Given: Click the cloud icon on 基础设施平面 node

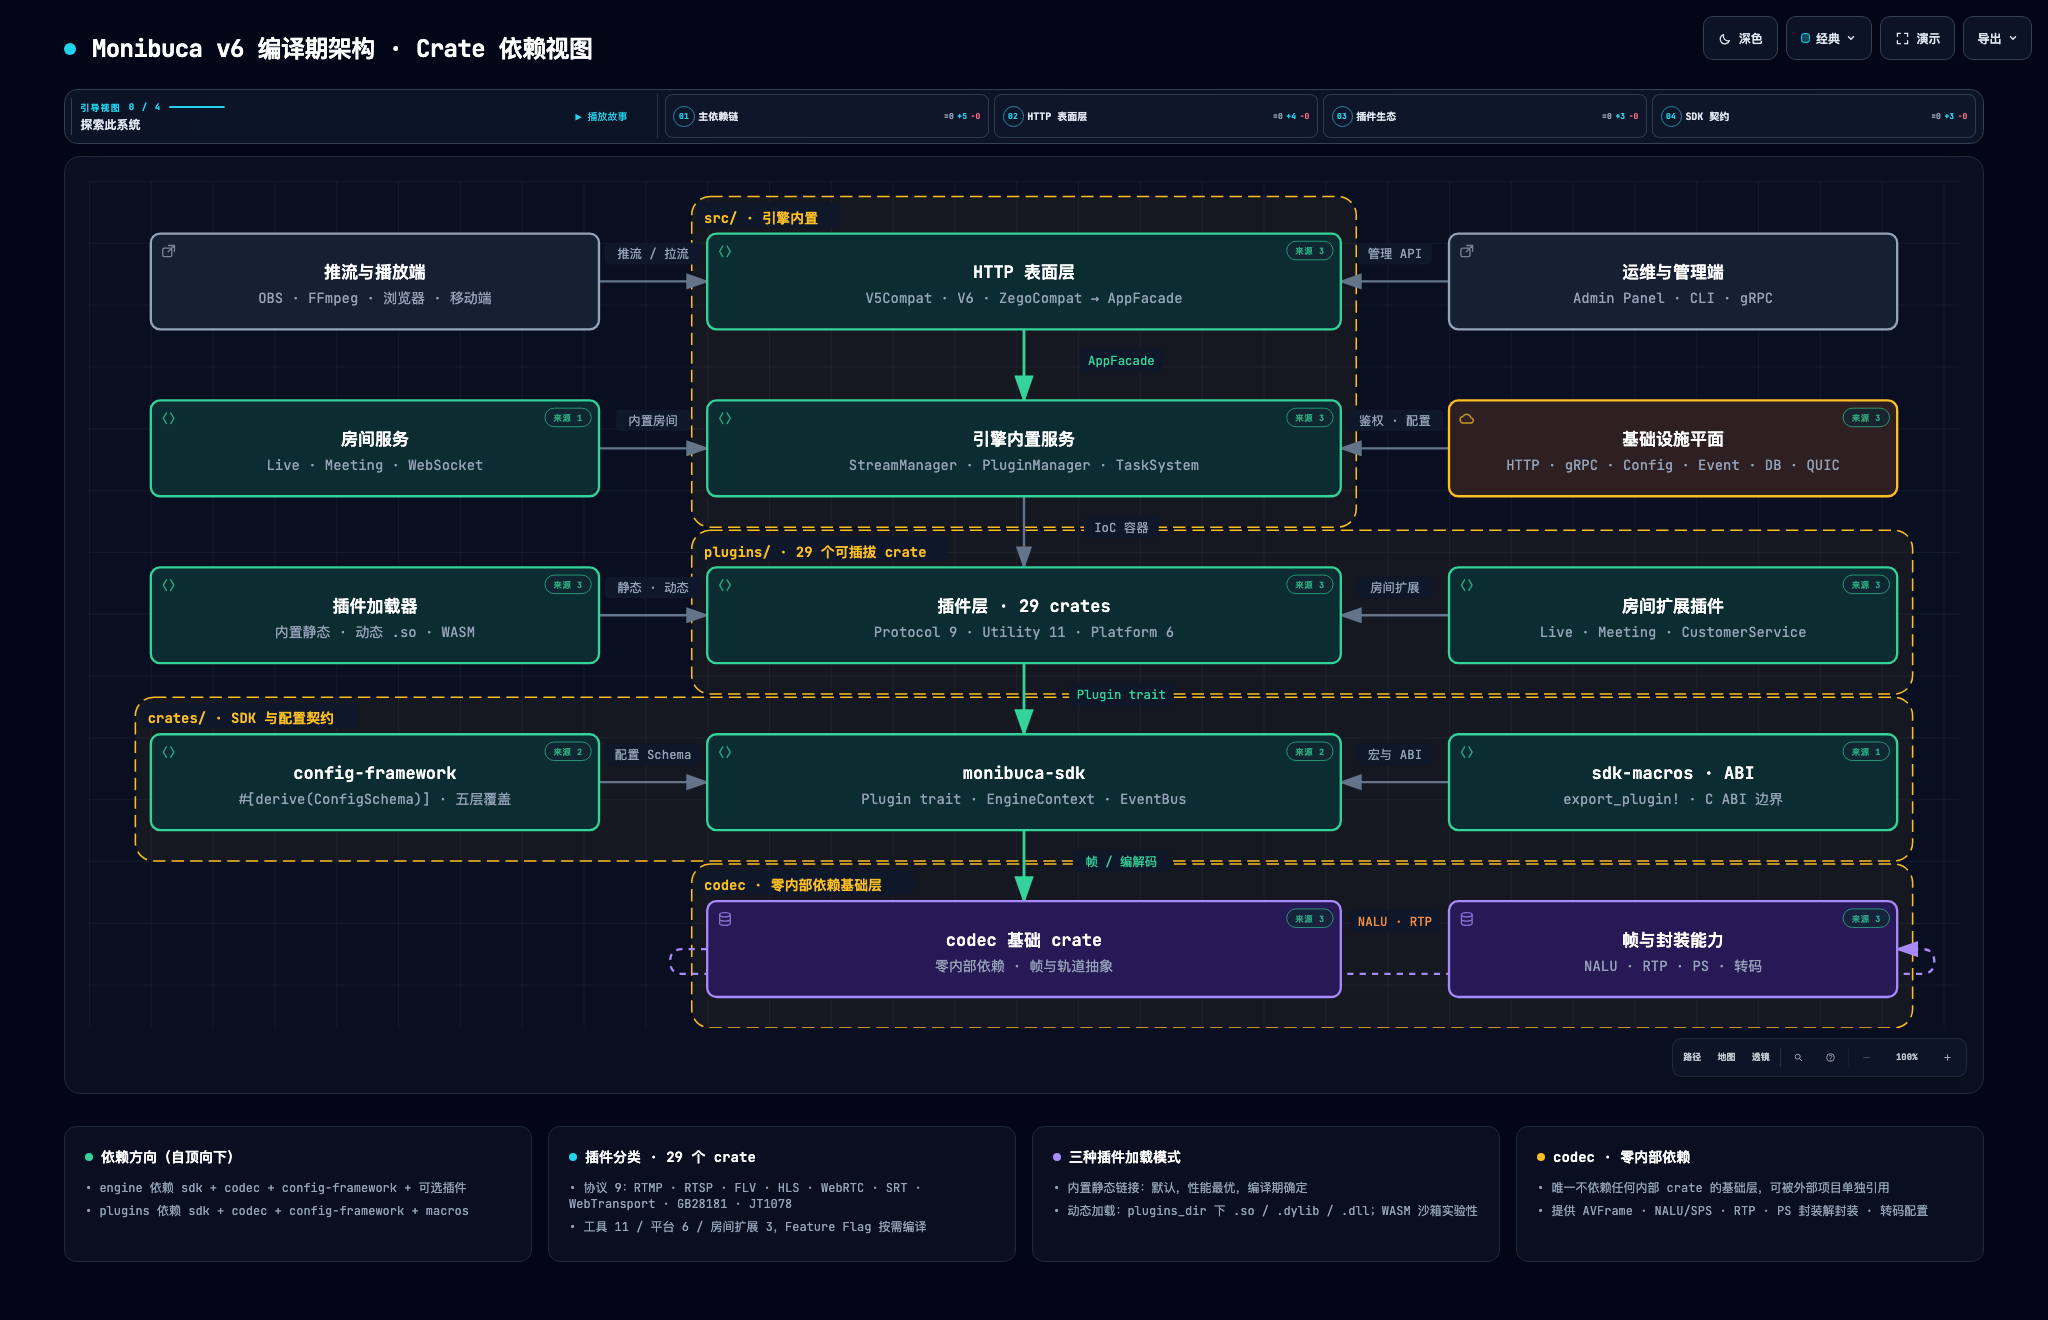Looking at the screenshot, I should click(x=1467, y=418).
